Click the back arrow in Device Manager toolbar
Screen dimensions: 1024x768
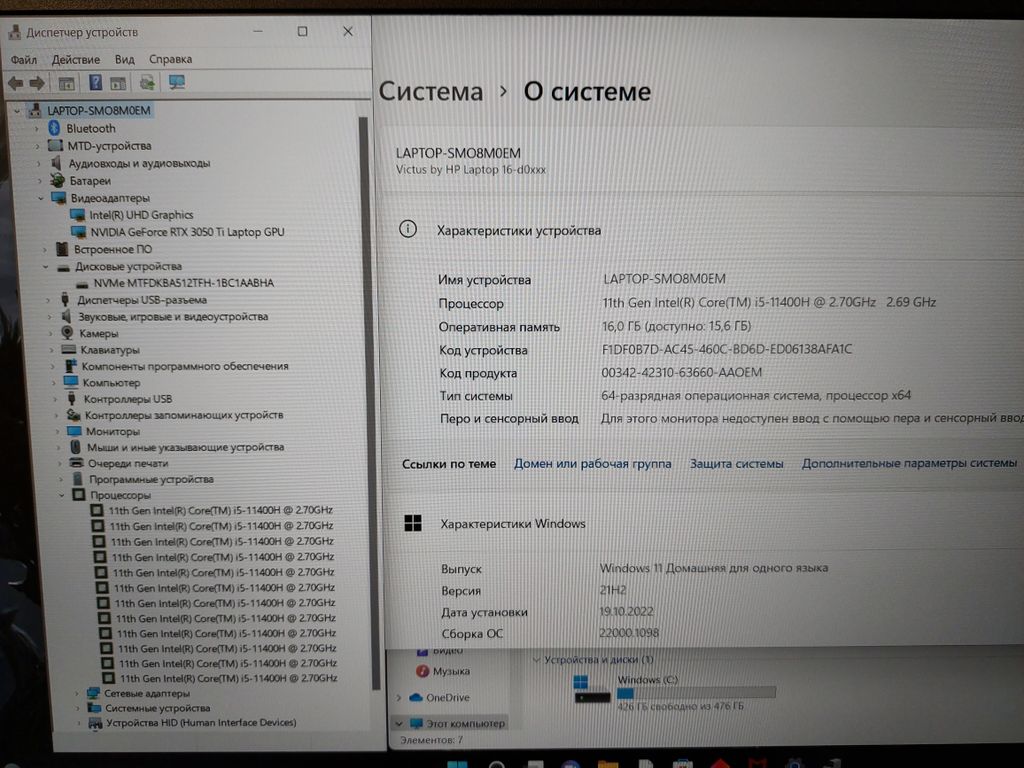tap(15, 83)
